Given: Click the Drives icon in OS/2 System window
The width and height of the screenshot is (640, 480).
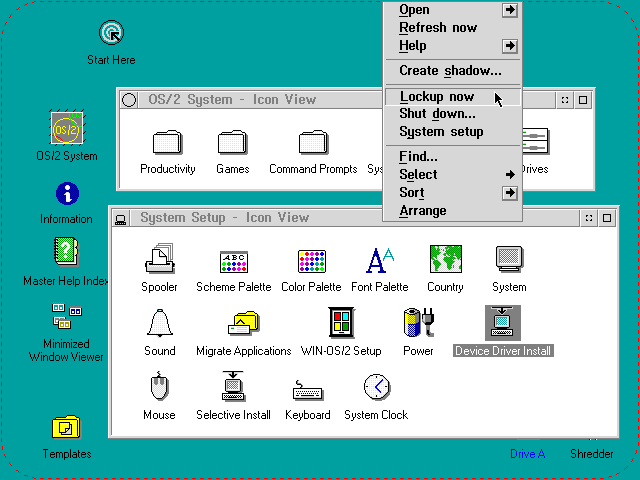Looking at the screenshot, I should [536, 141].
